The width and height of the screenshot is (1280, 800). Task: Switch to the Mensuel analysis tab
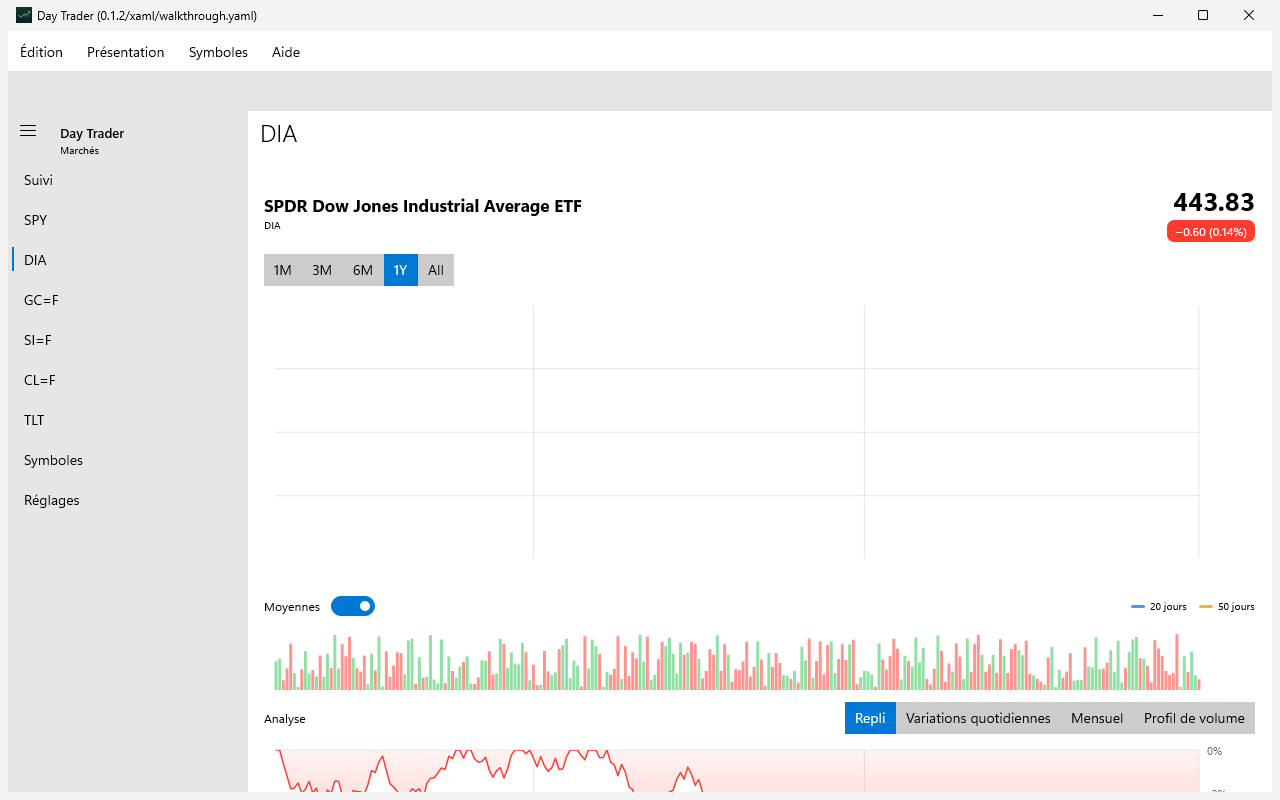click(1097, 718)
